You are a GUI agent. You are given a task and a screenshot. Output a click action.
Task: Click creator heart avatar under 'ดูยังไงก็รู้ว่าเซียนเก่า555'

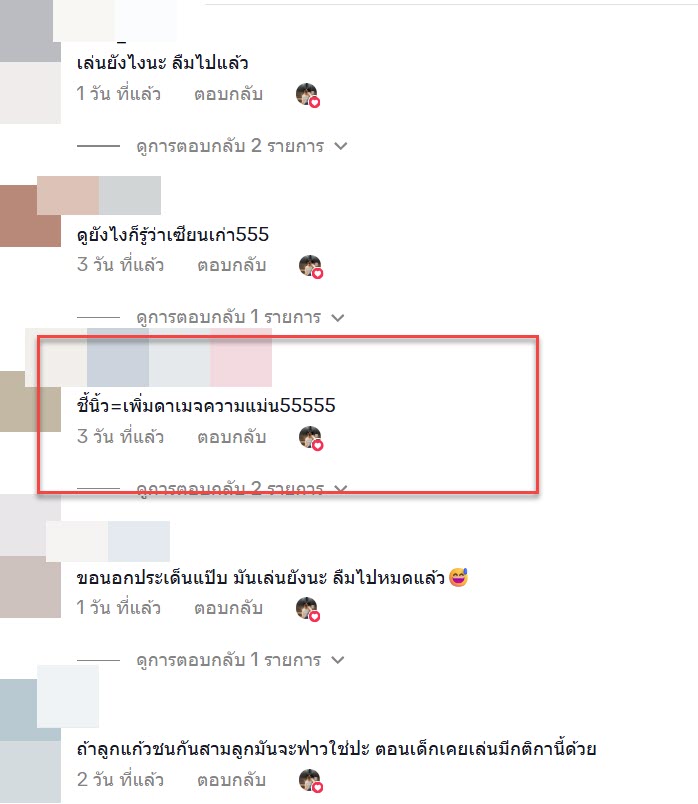tap(311, 267)
